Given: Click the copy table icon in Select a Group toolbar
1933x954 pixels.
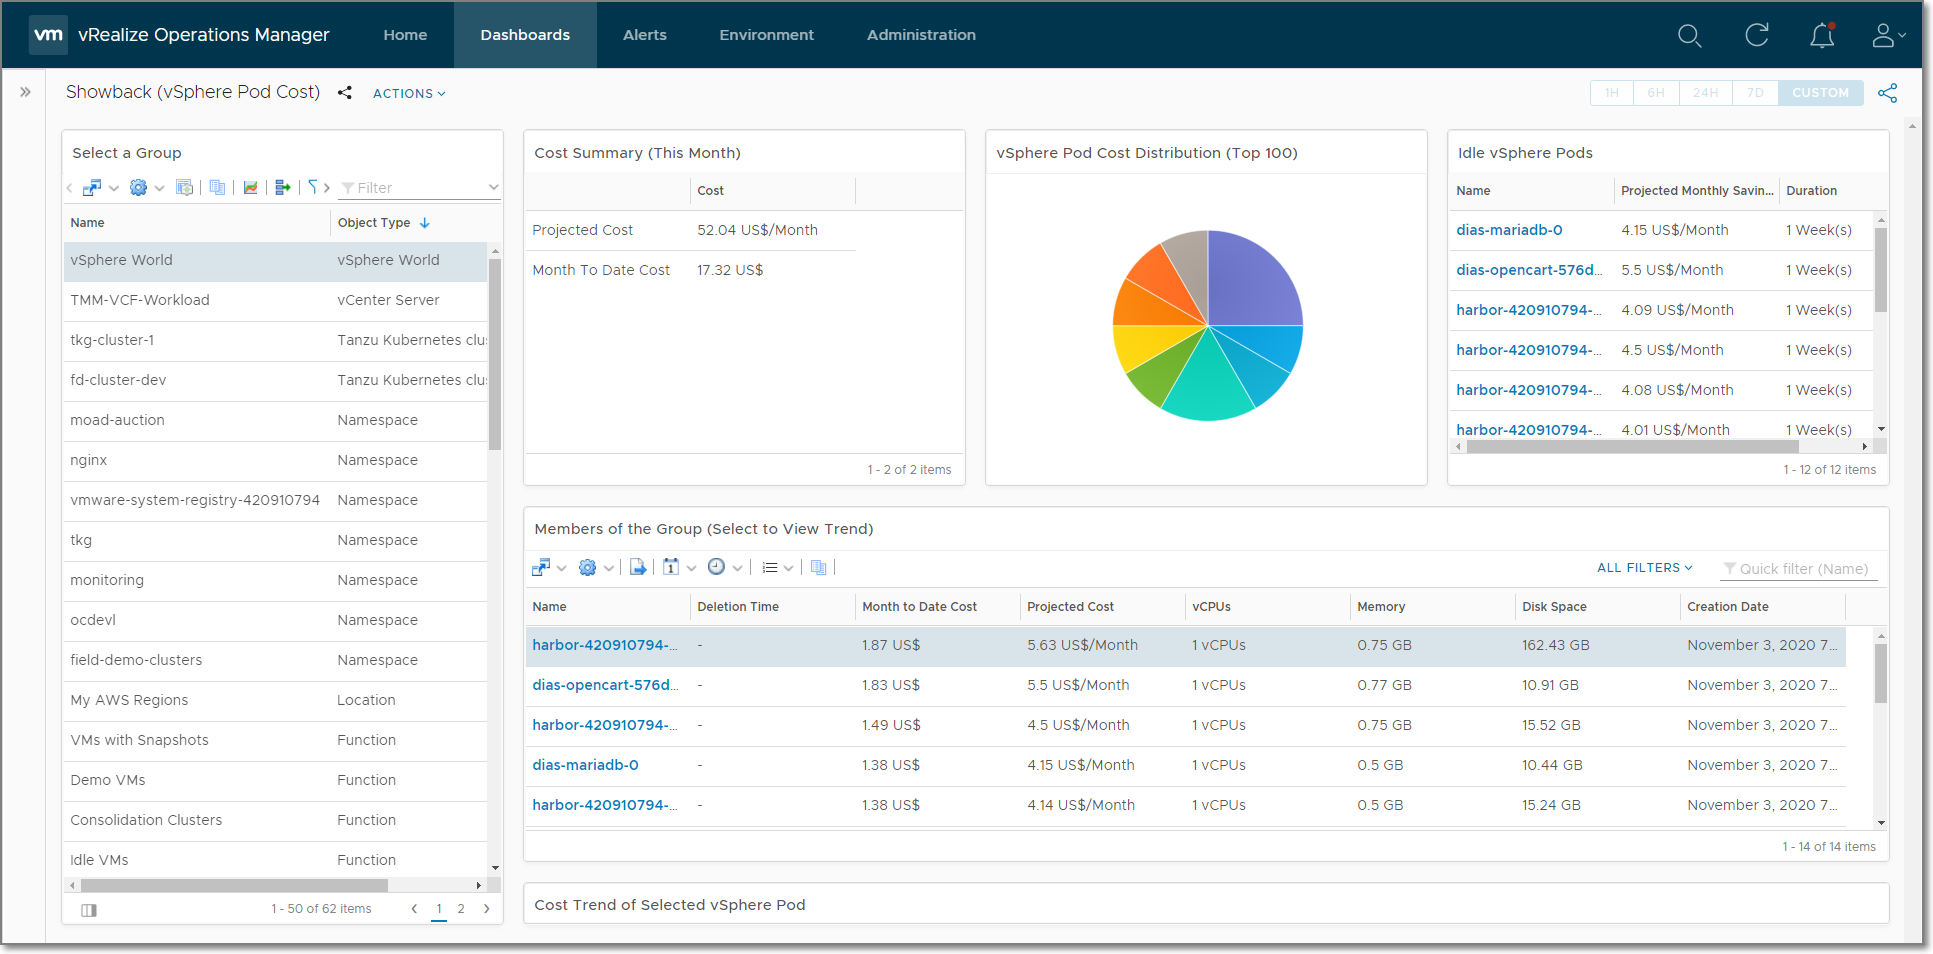Looking at the screenshot, I should [217, 187].
